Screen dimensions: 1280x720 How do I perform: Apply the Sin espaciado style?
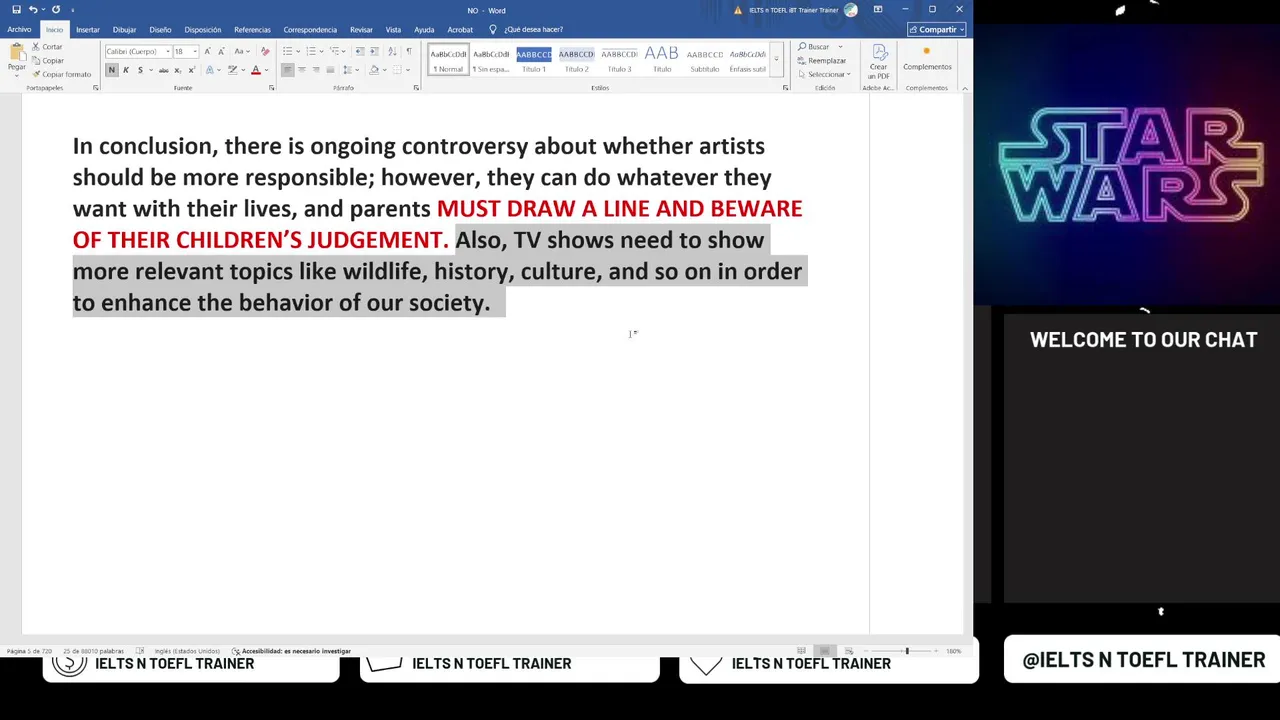coord(491,60)
